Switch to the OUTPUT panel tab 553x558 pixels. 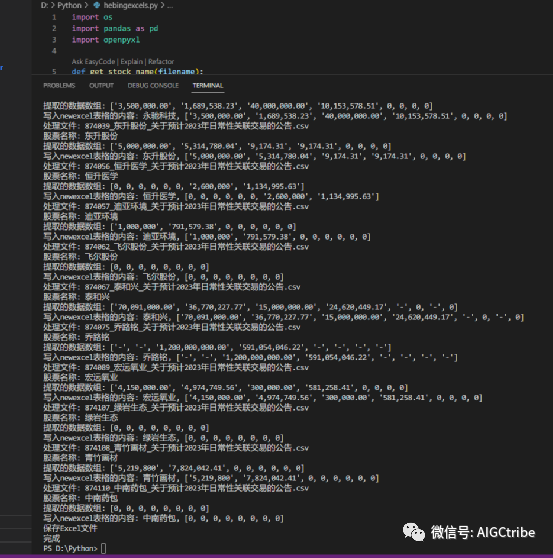[x=101, y=85]
